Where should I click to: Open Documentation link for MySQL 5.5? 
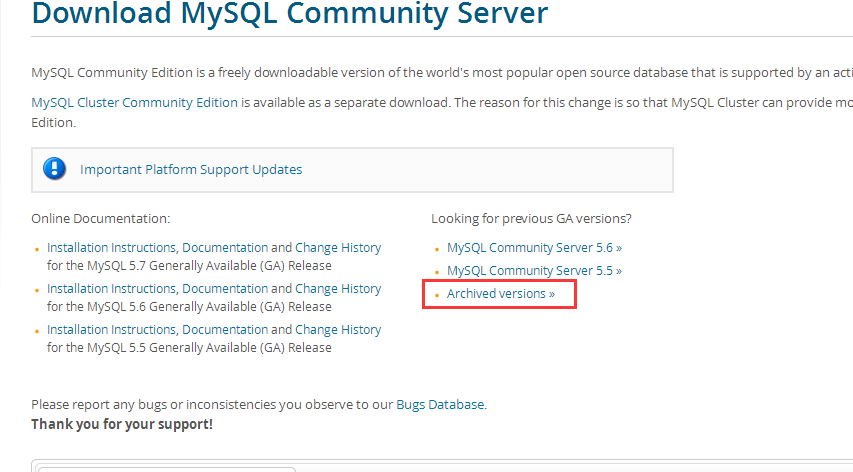[225, 330]
